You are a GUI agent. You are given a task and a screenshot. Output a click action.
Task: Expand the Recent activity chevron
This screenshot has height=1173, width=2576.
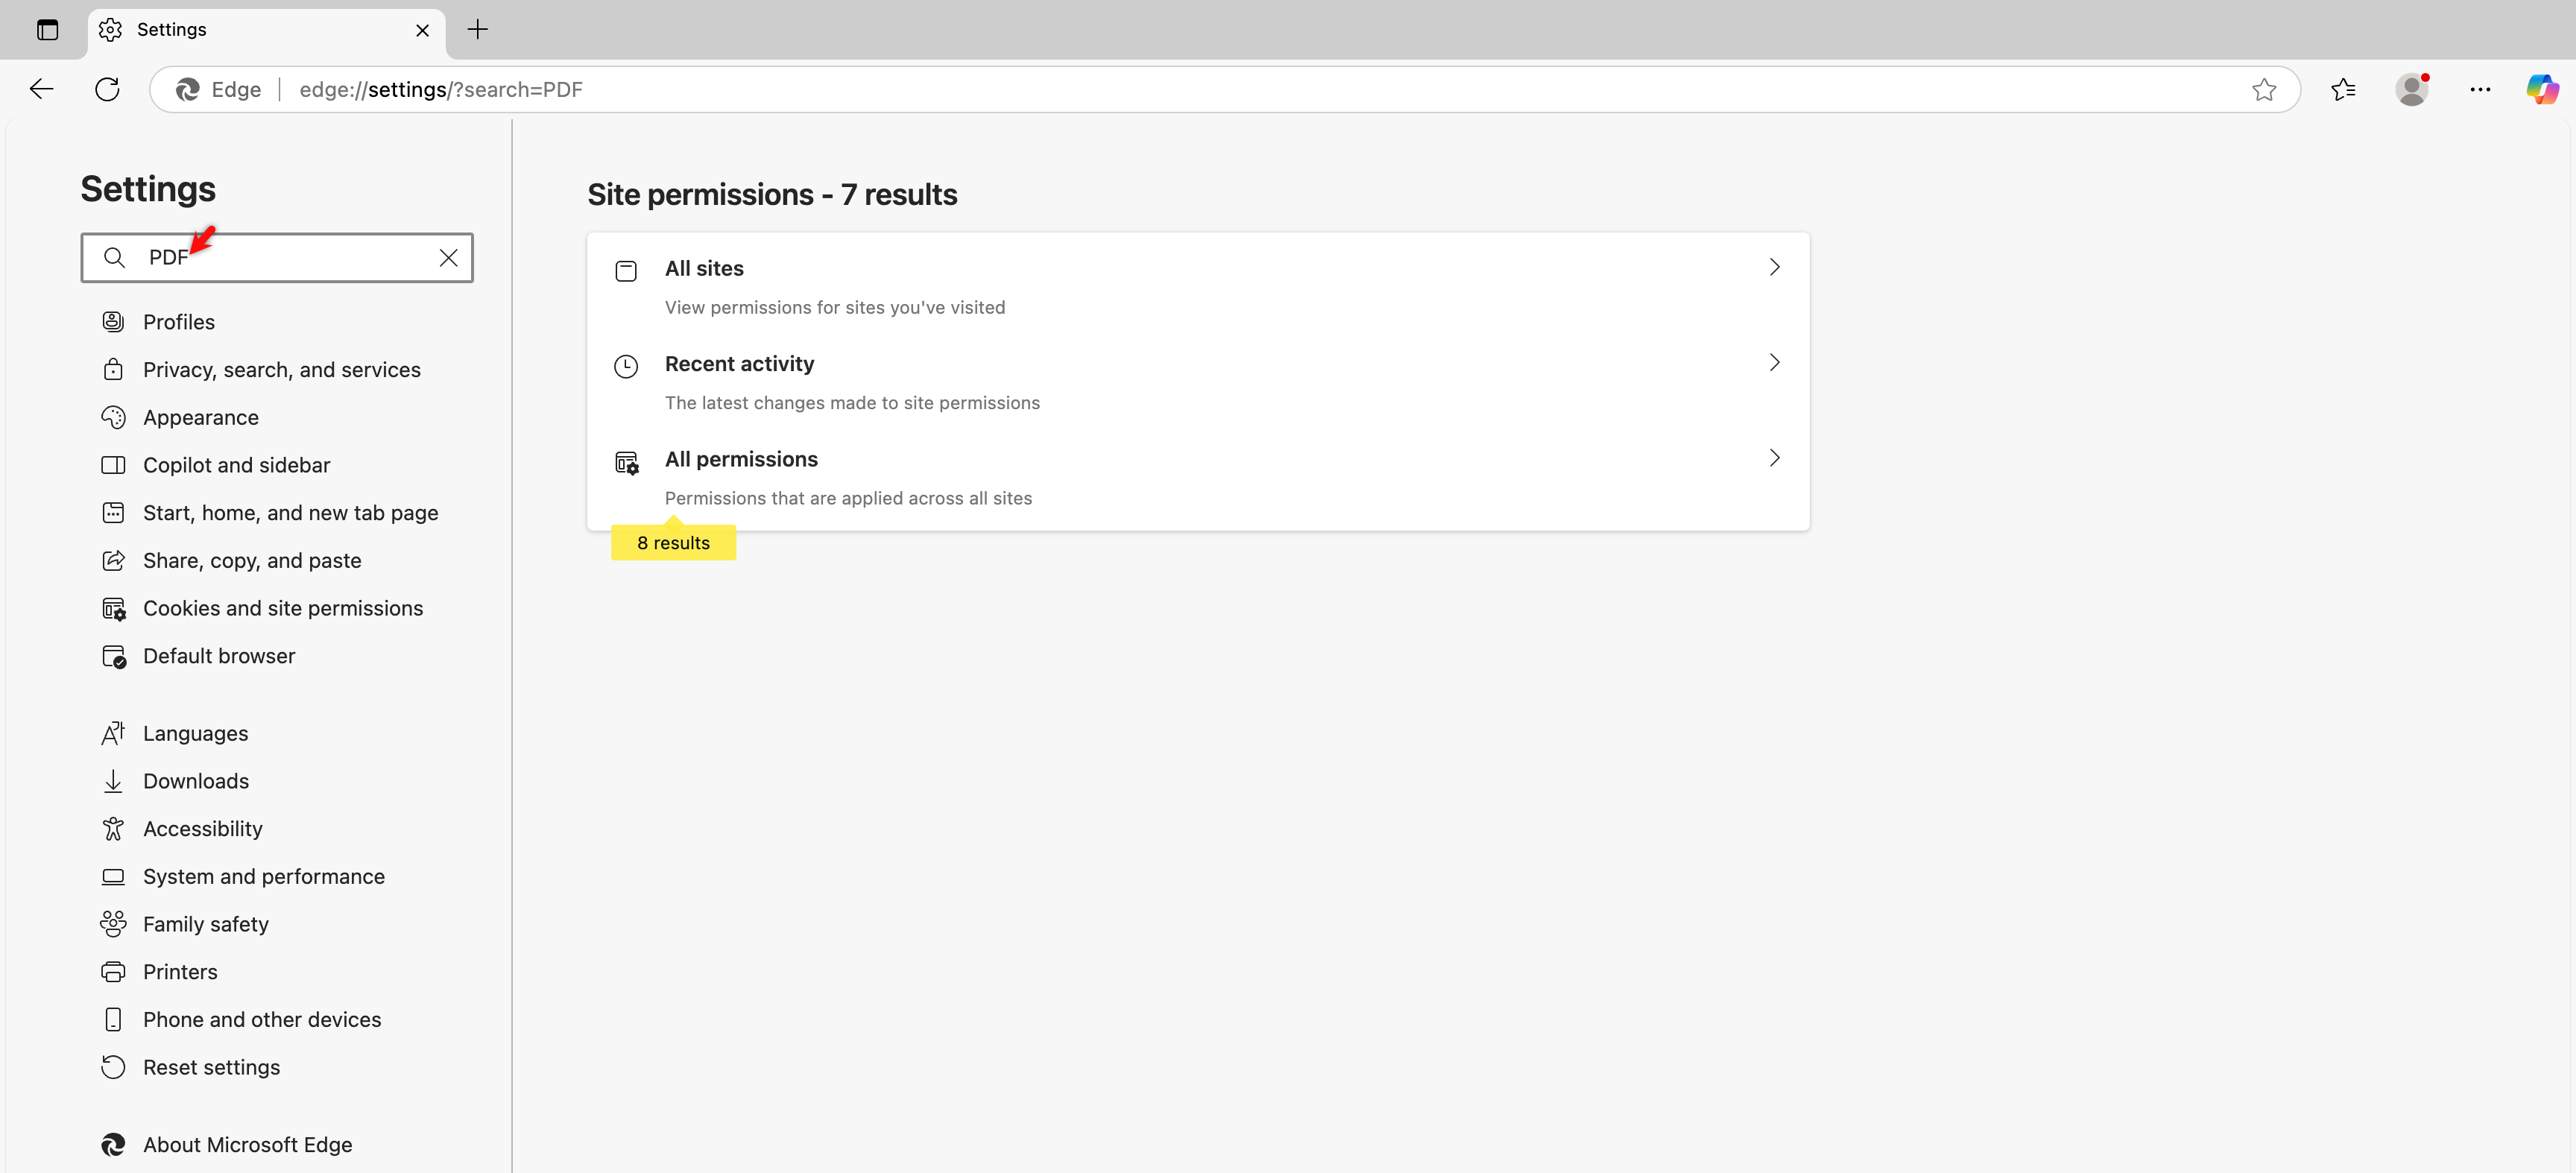(1774, 362)
